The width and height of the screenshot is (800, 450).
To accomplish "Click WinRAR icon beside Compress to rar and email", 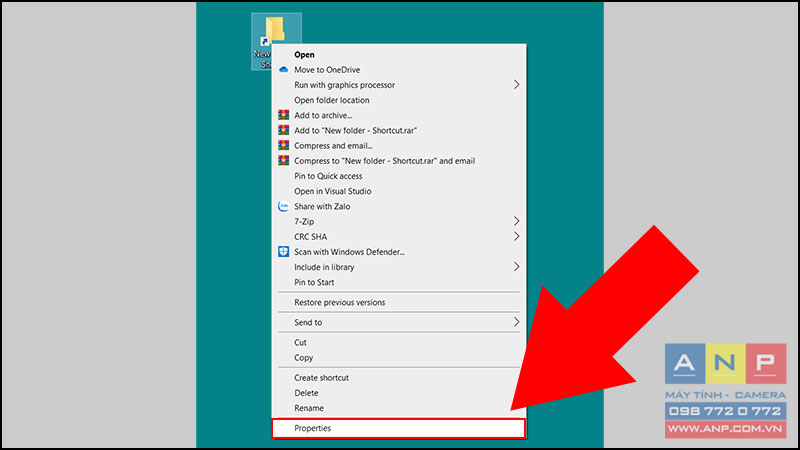I will coord(284,161).
